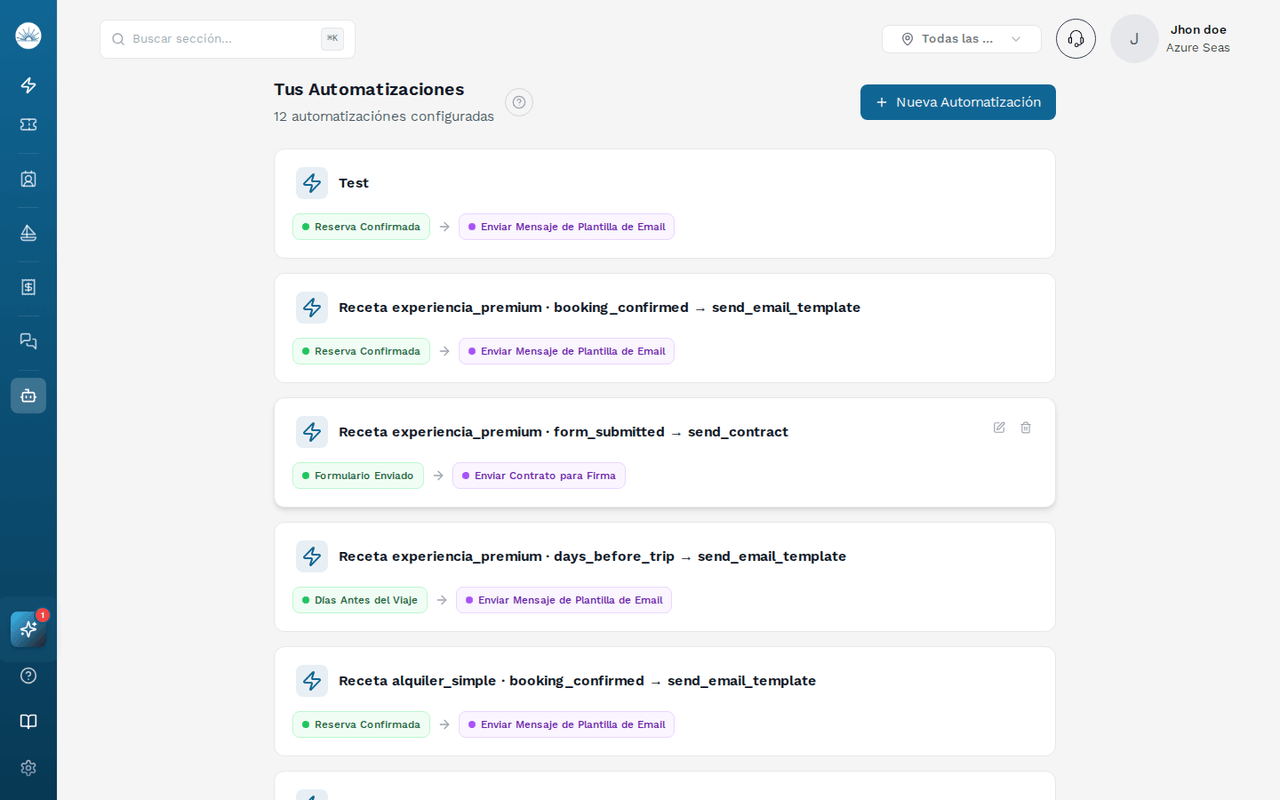Open the dollar receipt icon in sidebar

(28, 287)
